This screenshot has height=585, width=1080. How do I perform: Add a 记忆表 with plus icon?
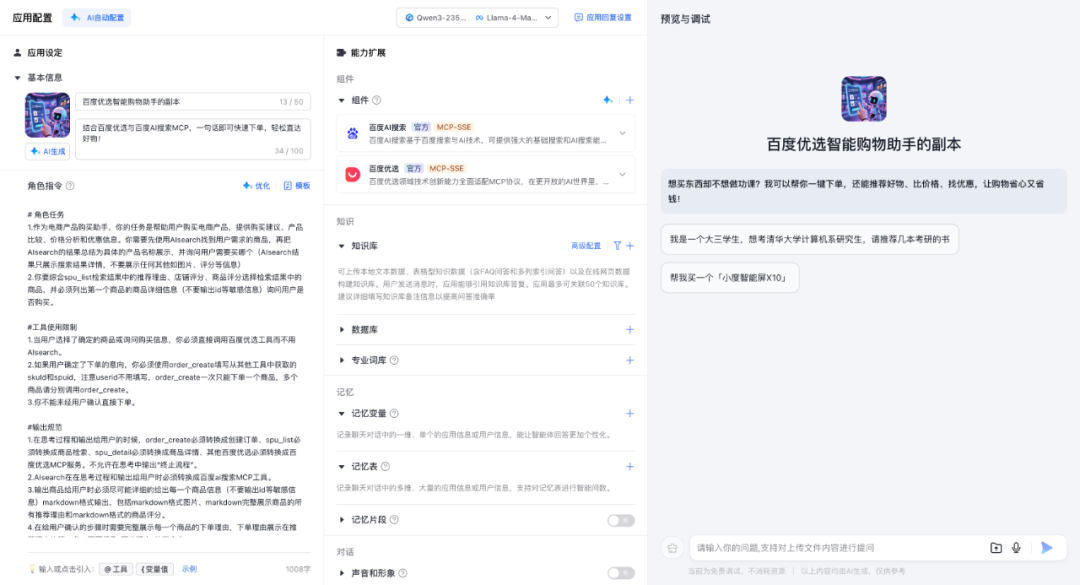click(x=630, y=466)
